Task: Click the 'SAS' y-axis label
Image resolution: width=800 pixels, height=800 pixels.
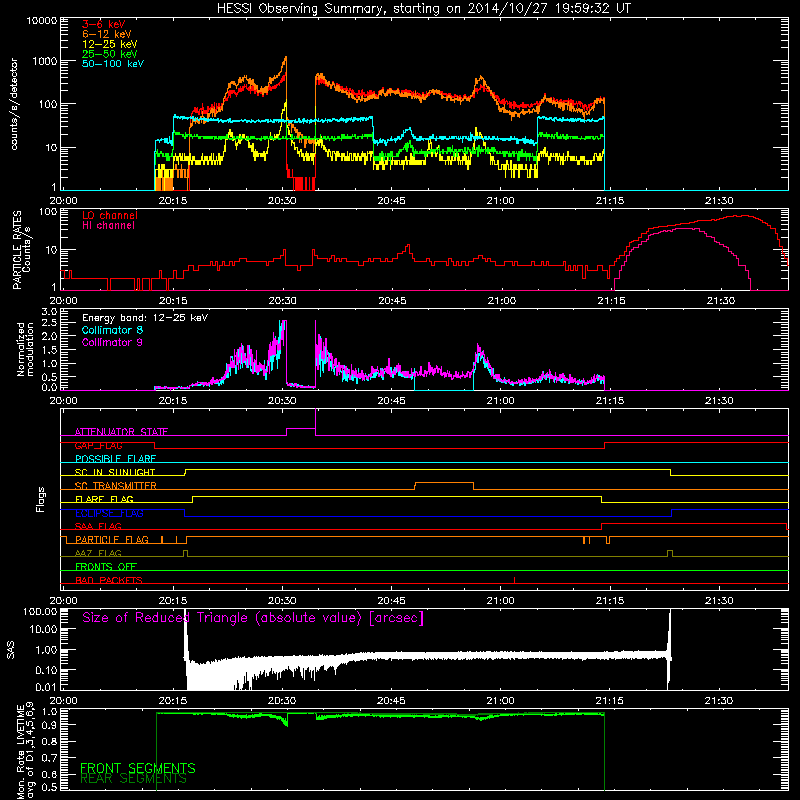Action: [x=11, y=650]
